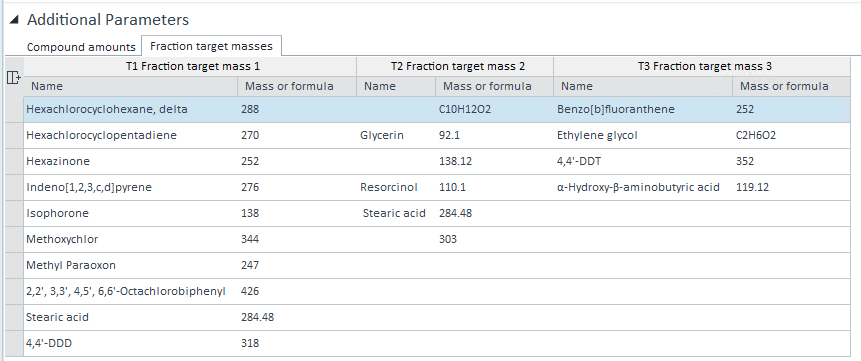Click the Ethylene glycol name cell
This screenshot has width=861, height=361.
point(643,135)
